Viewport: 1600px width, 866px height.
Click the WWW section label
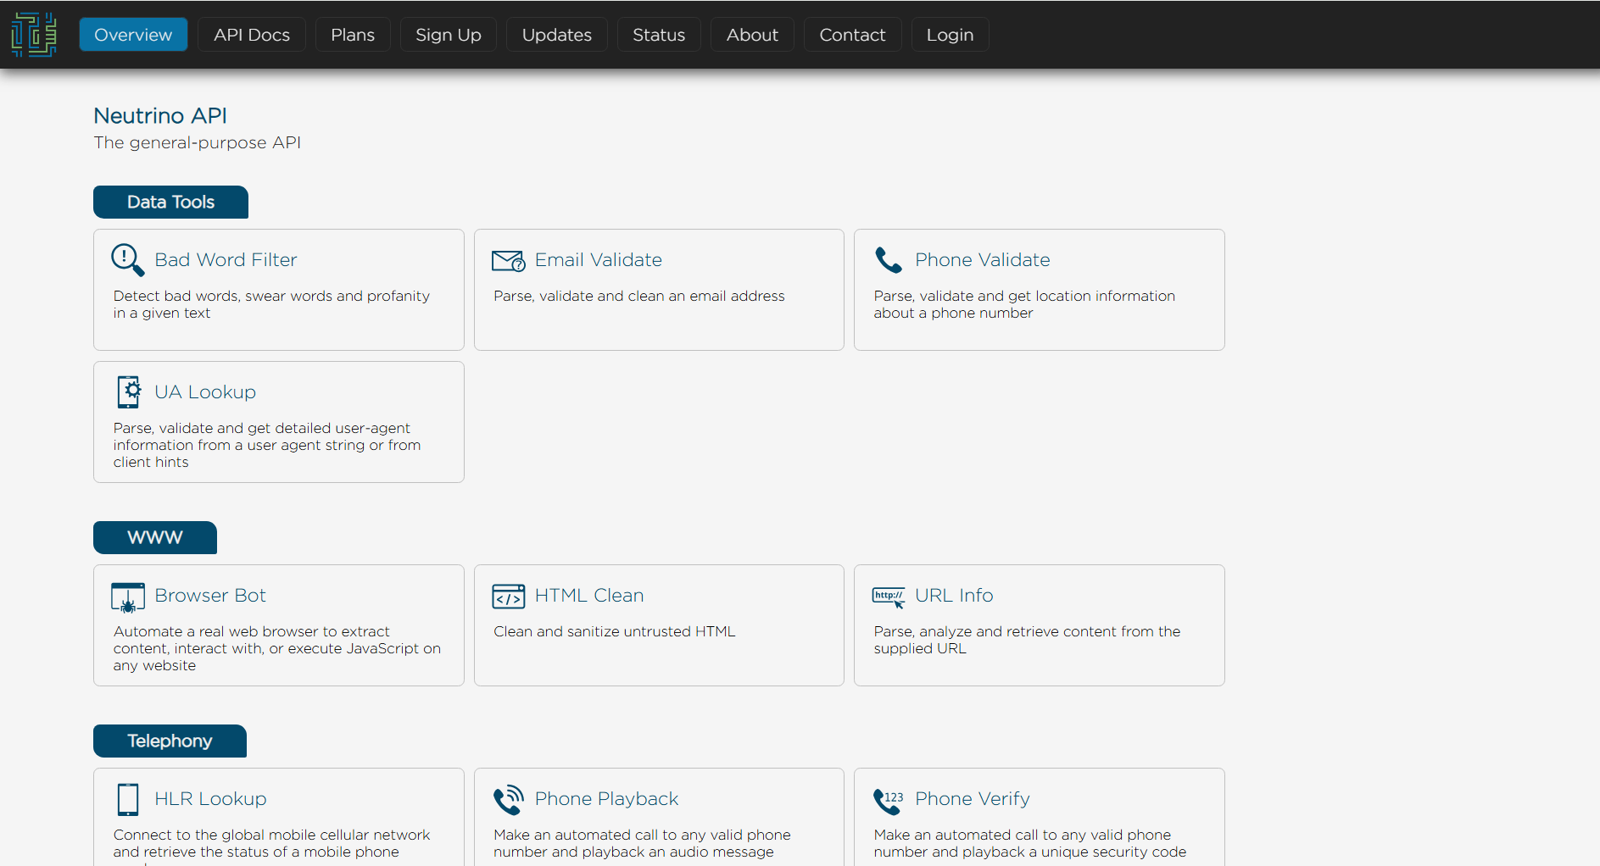155,537
